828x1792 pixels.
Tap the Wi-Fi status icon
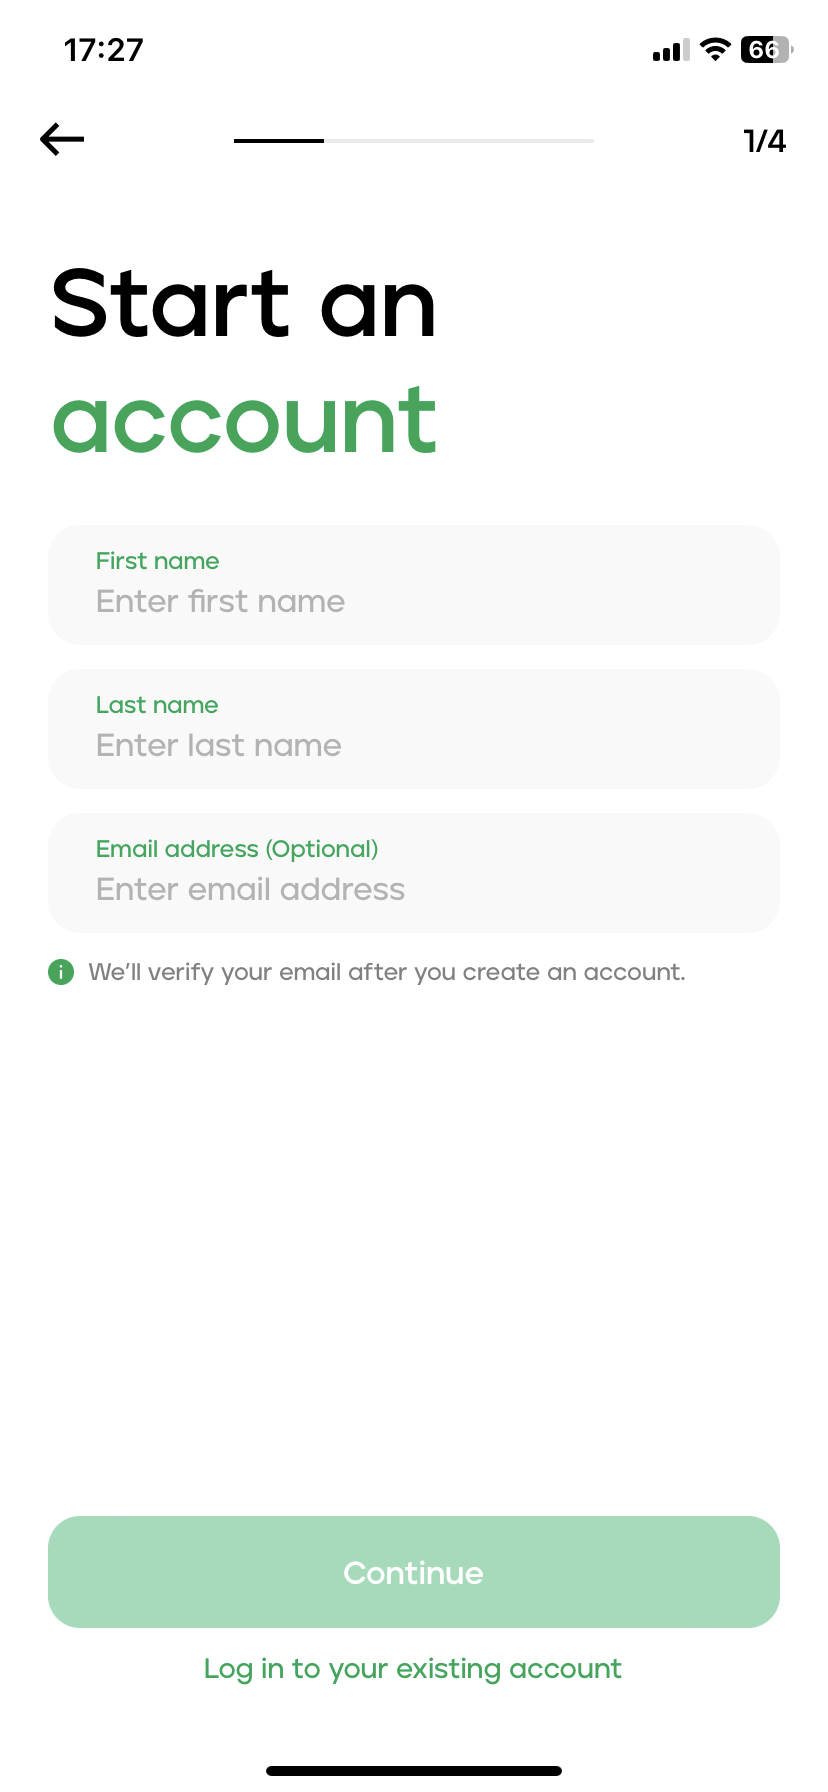click(715, 49)
